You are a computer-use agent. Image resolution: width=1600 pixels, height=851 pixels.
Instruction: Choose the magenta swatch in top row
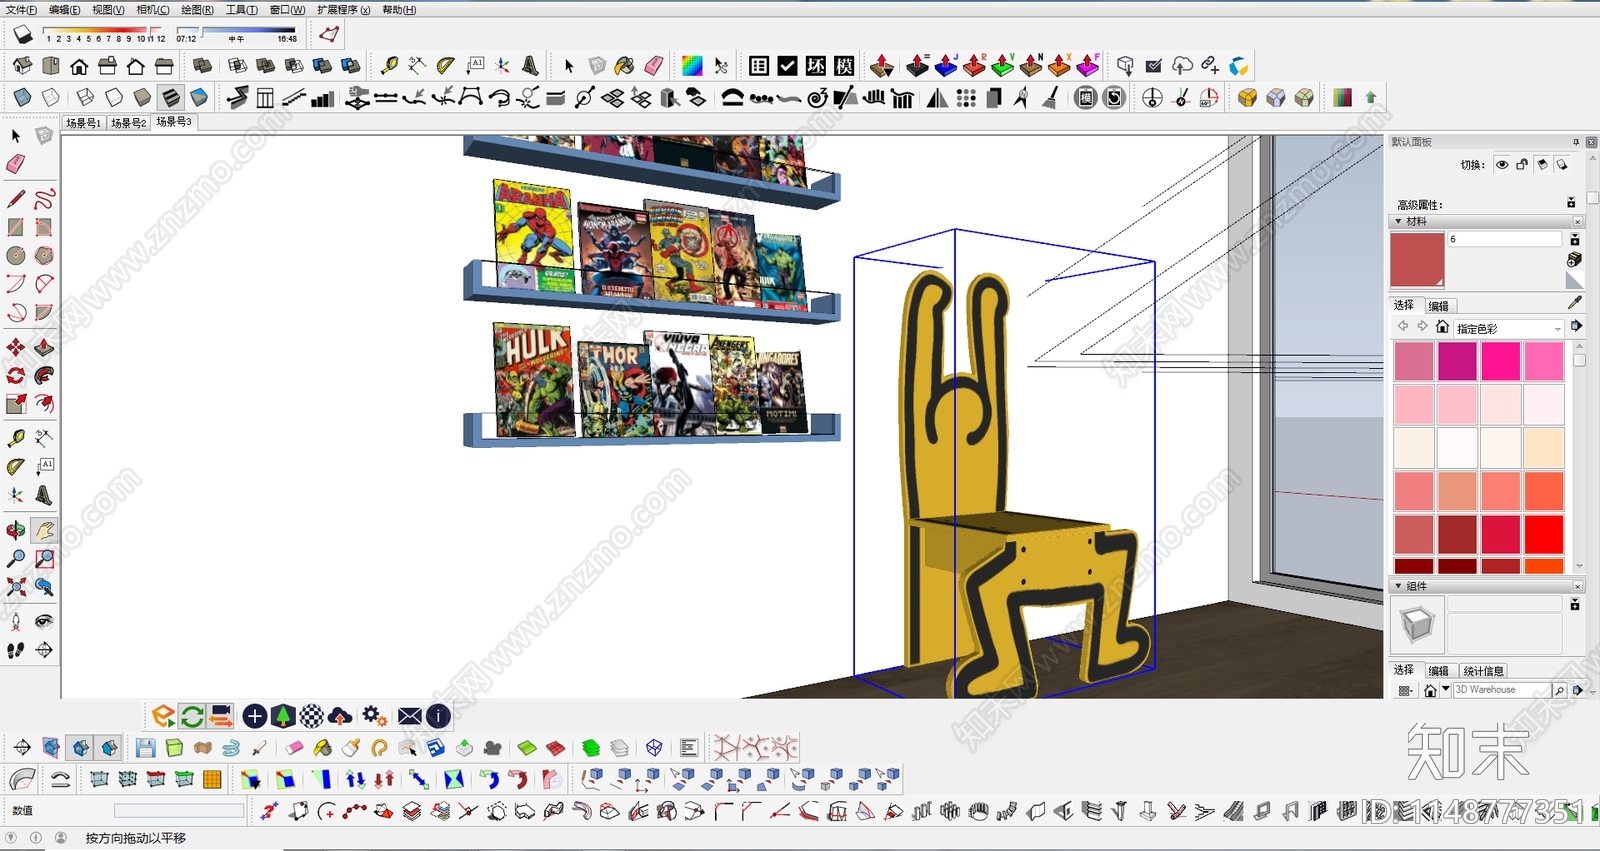point(1458,361)
